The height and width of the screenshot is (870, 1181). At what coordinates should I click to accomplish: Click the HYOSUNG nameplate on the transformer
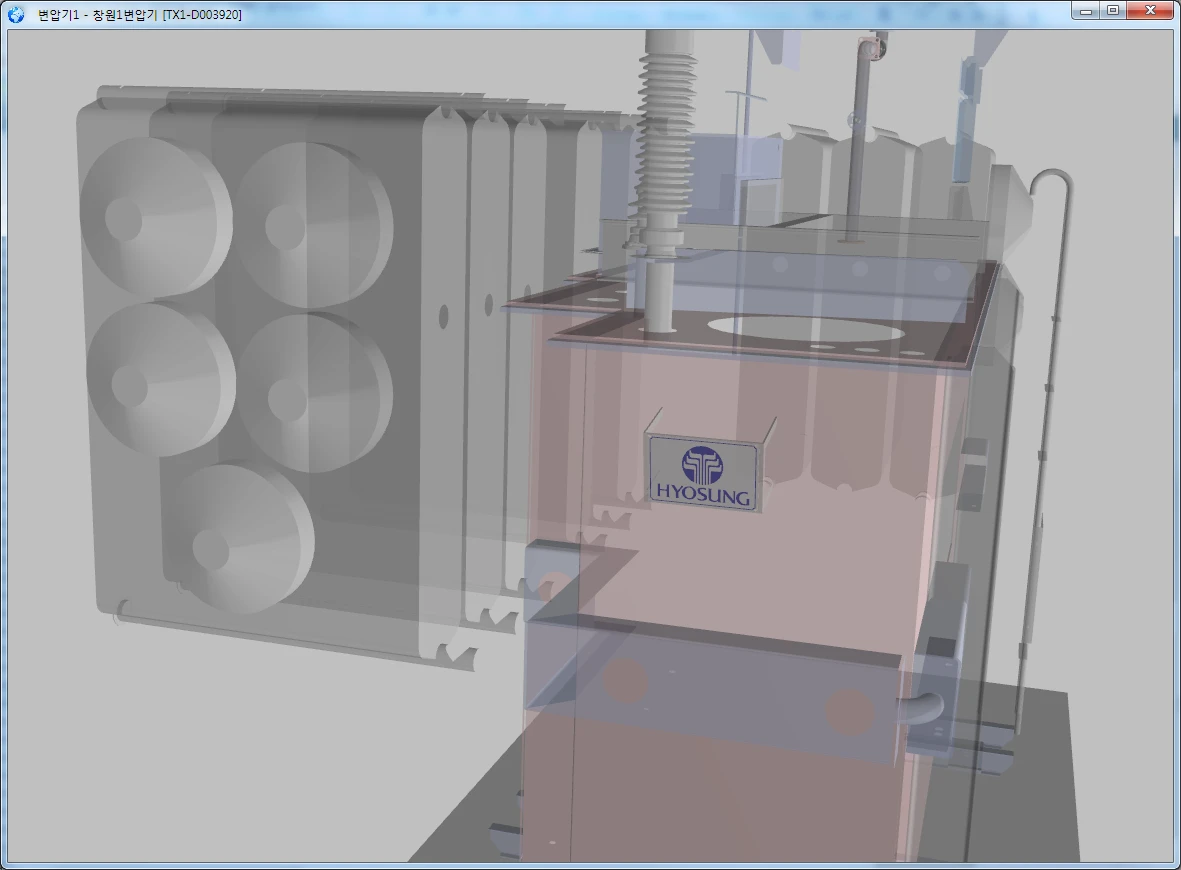[704, 474]
